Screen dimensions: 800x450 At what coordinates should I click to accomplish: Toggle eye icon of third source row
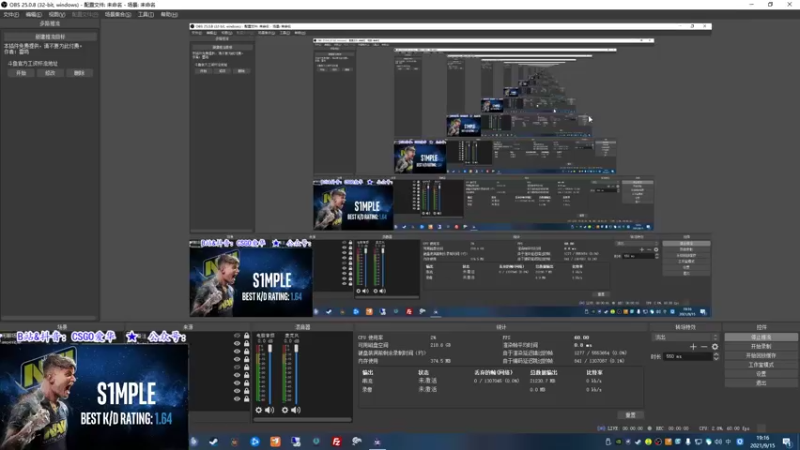[237, 351]
